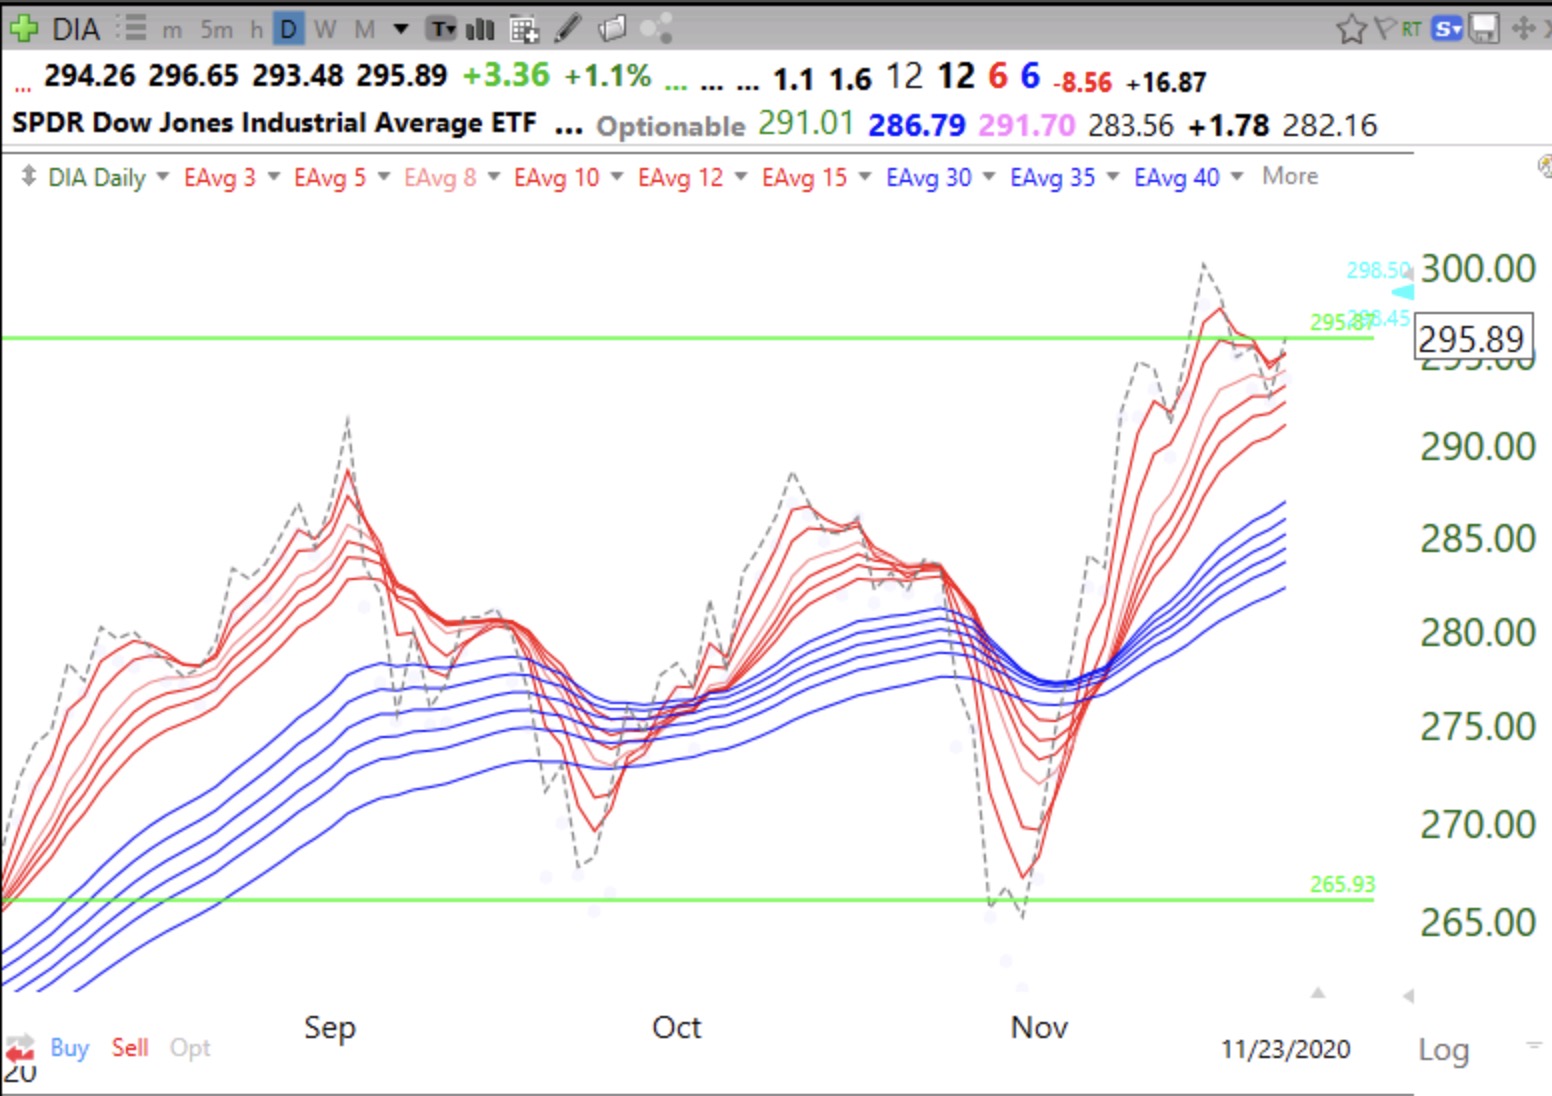The image size is (1552, 1096).
Task: Expand the EAvg 12 indicator dropdown
Action: [741, 176]
